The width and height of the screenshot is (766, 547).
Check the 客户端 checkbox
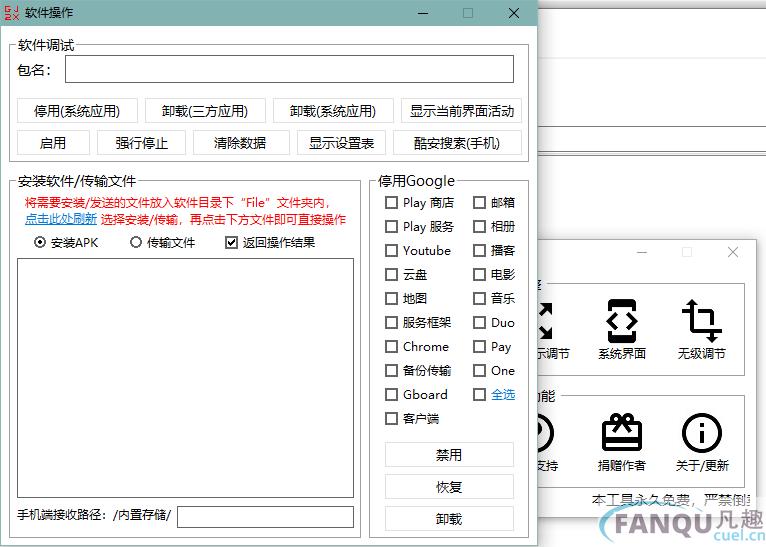(391, 418)
